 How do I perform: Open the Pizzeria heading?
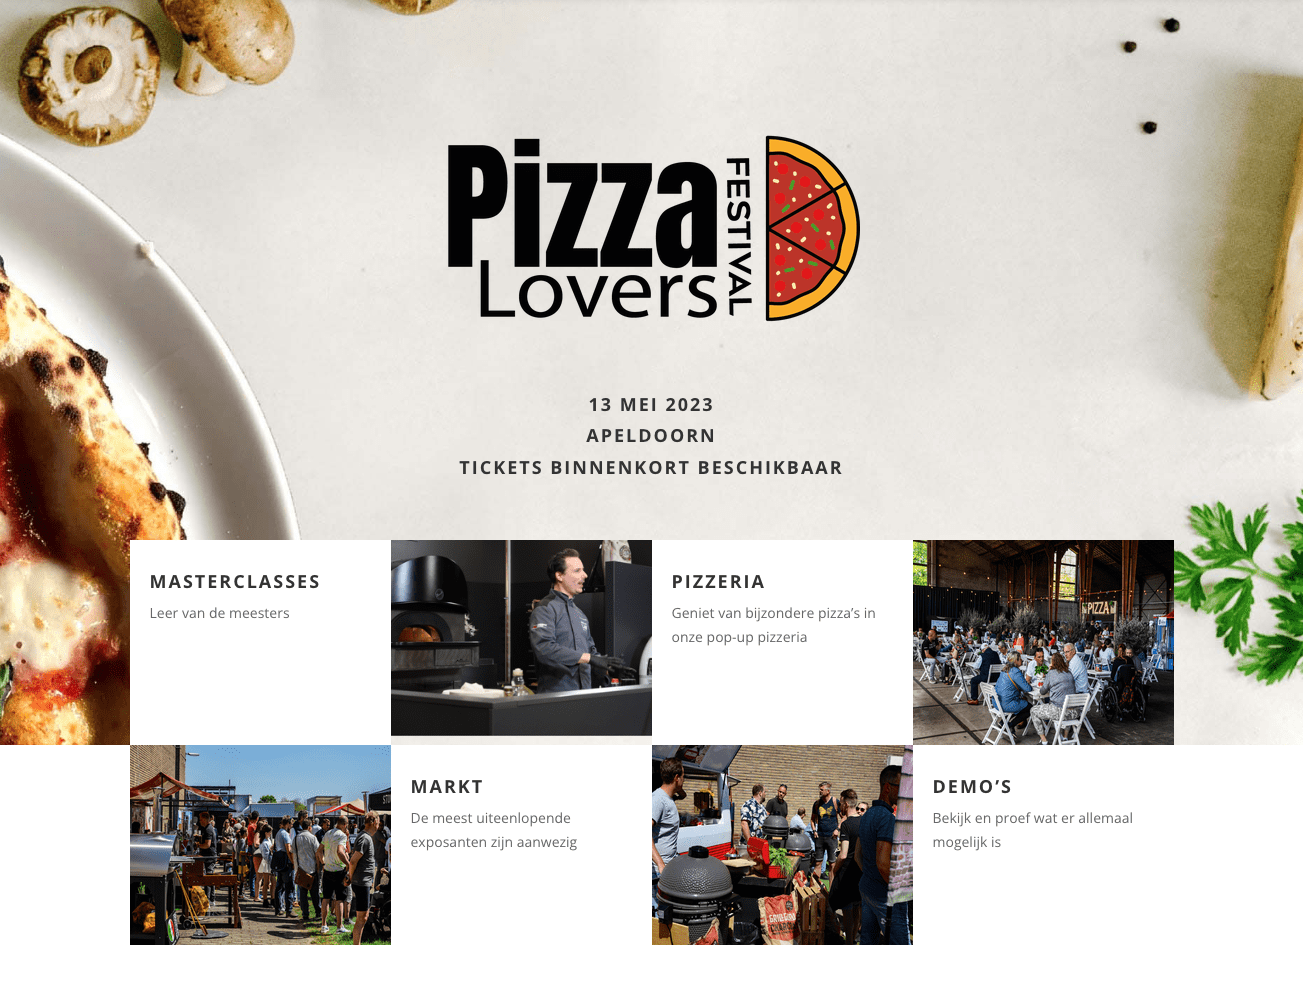[718, 582]
